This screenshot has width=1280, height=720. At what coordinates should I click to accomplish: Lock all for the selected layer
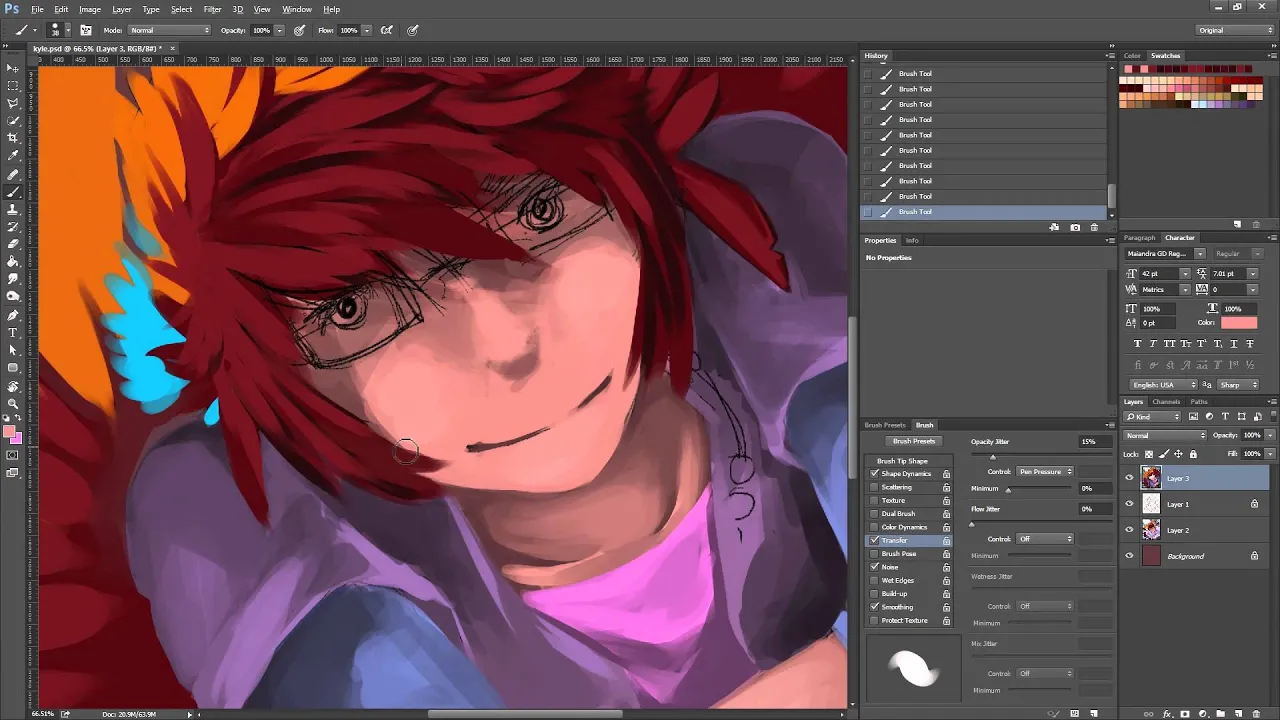pyautogui.click(x=1193, y=454)
